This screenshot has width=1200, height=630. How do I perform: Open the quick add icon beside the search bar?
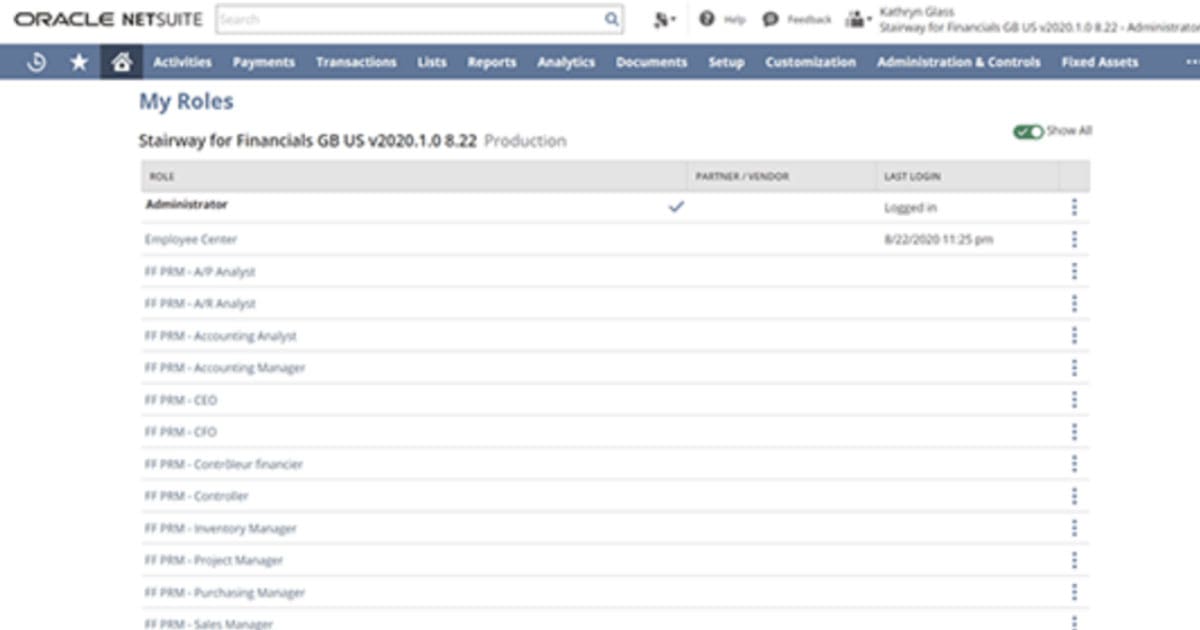point(659,19)
